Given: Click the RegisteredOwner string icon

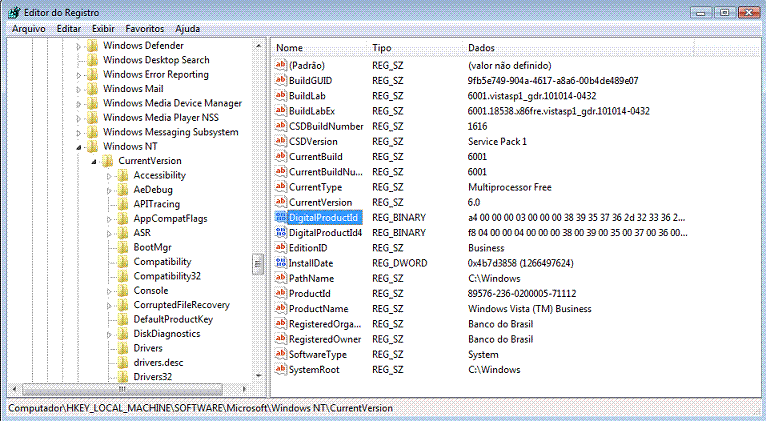Looking at the screenshot, I should click(x=280, y=338).
